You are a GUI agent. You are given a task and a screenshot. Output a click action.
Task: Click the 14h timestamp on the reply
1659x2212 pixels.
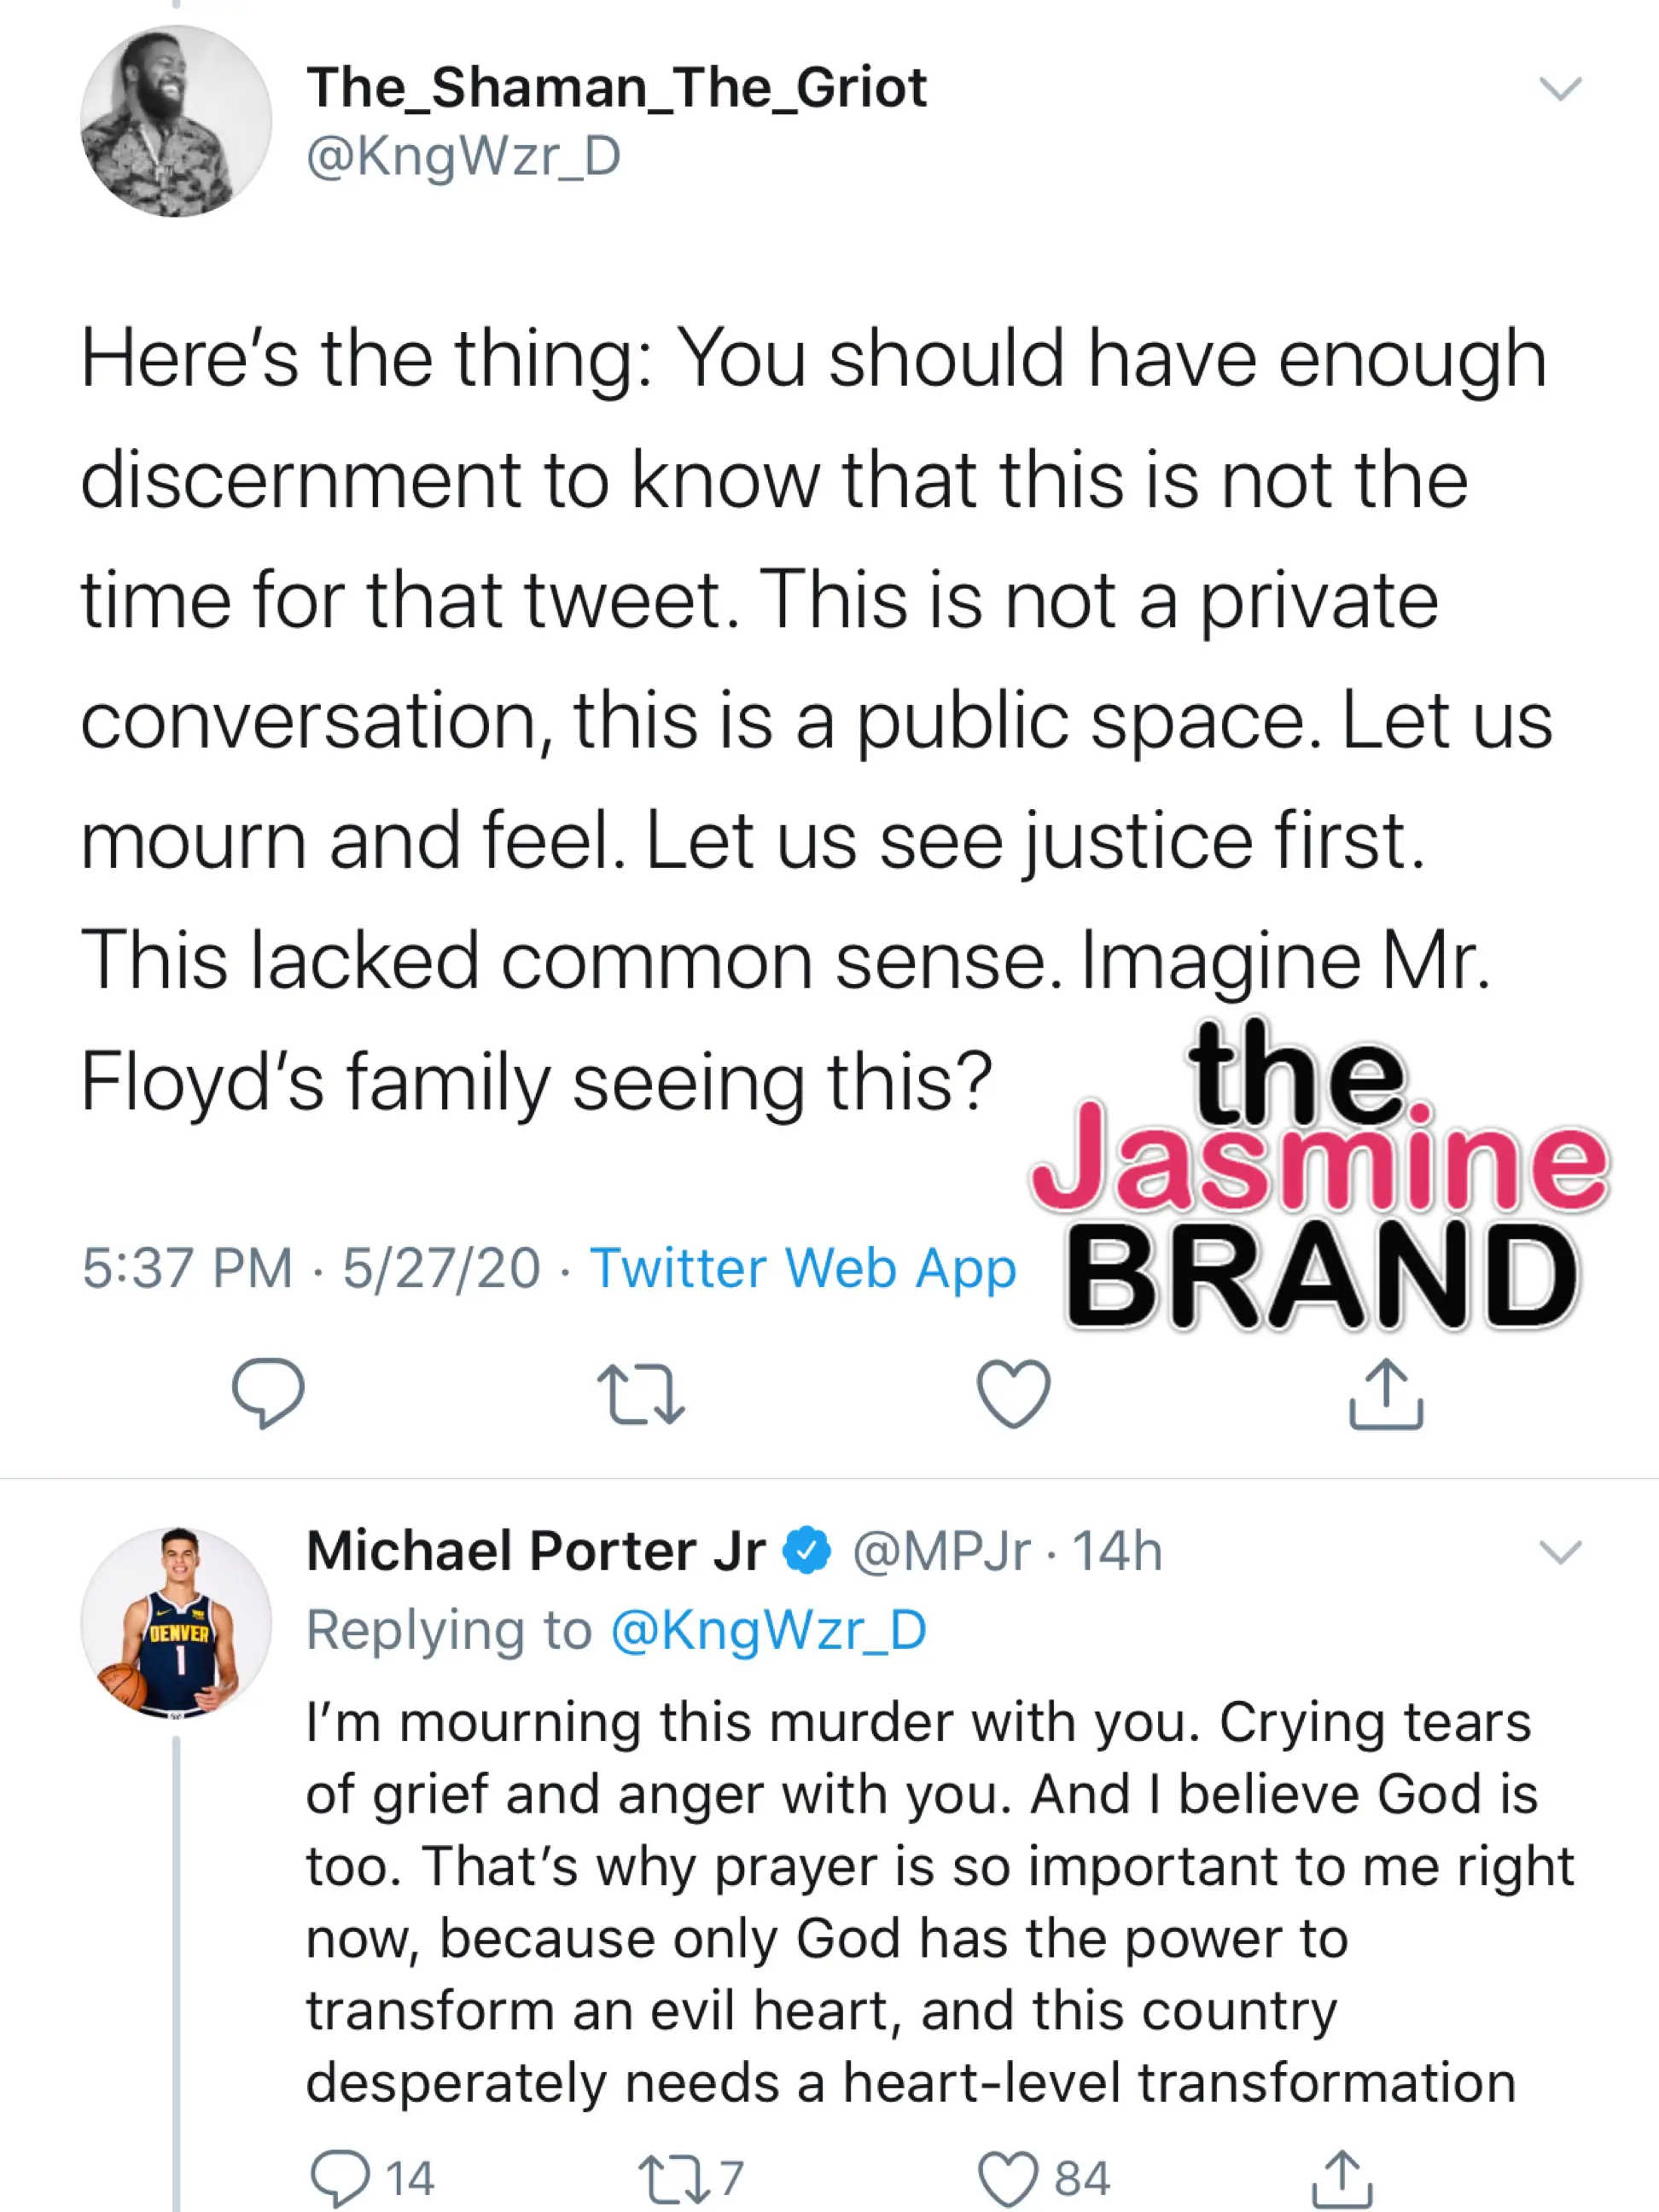[1117, 1551]
